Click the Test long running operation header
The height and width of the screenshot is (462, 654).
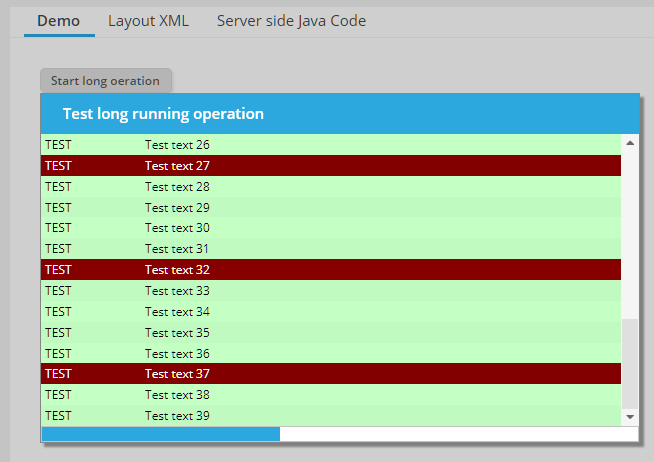tap(163, 114)
